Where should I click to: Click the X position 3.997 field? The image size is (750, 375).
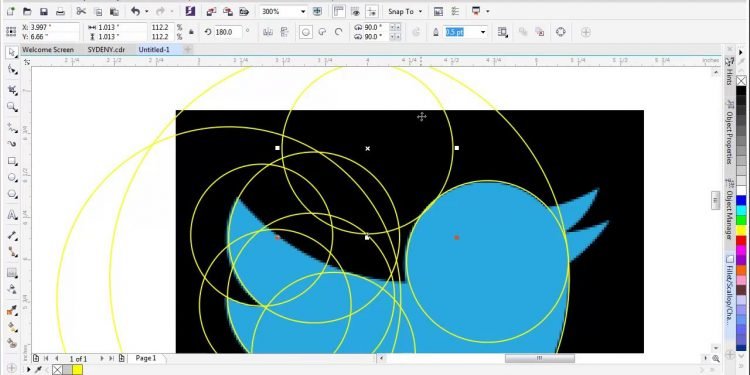(x=54, y=27)
